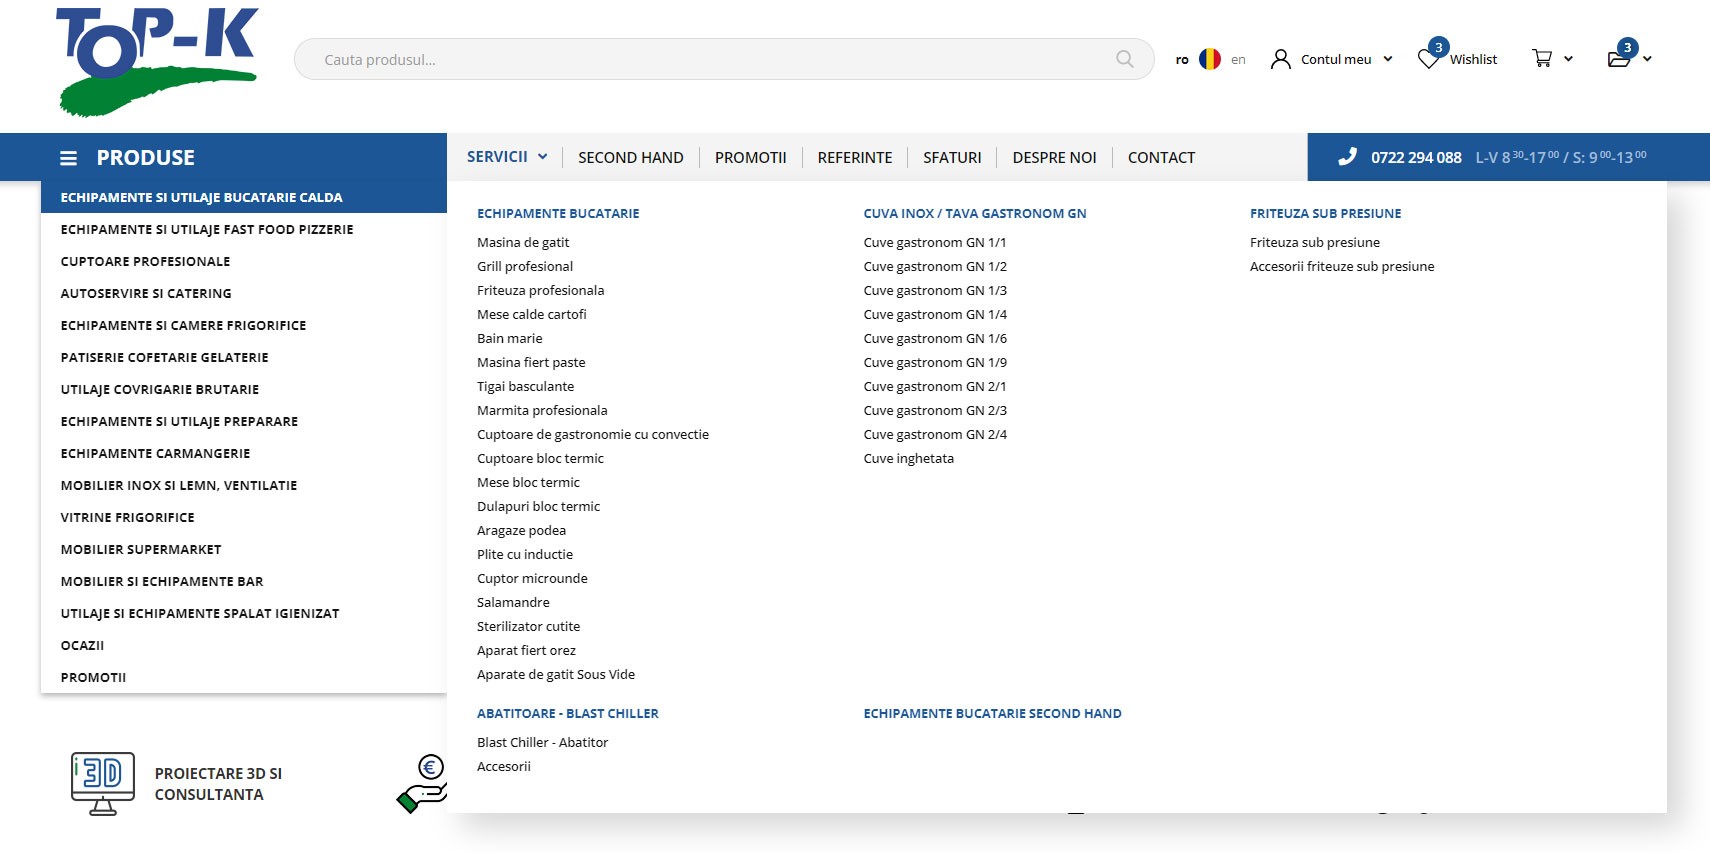Screen dimensions: 1710x853
Task: Expand the Contul meu dropdown
Action: pos(1388,59)
